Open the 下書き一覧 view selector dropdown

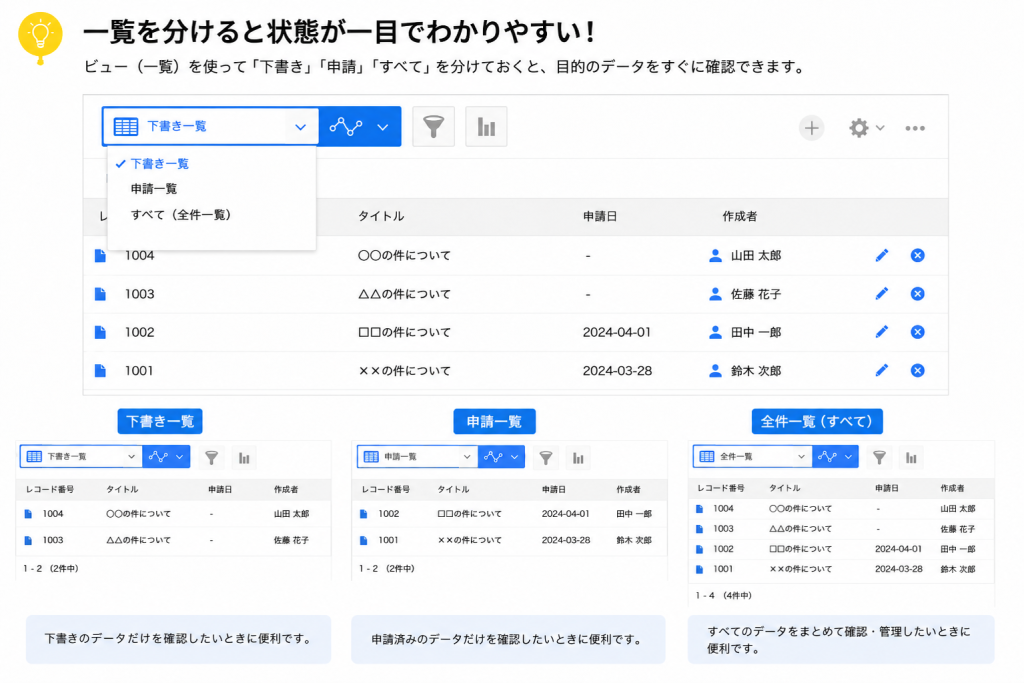[210, 127]
